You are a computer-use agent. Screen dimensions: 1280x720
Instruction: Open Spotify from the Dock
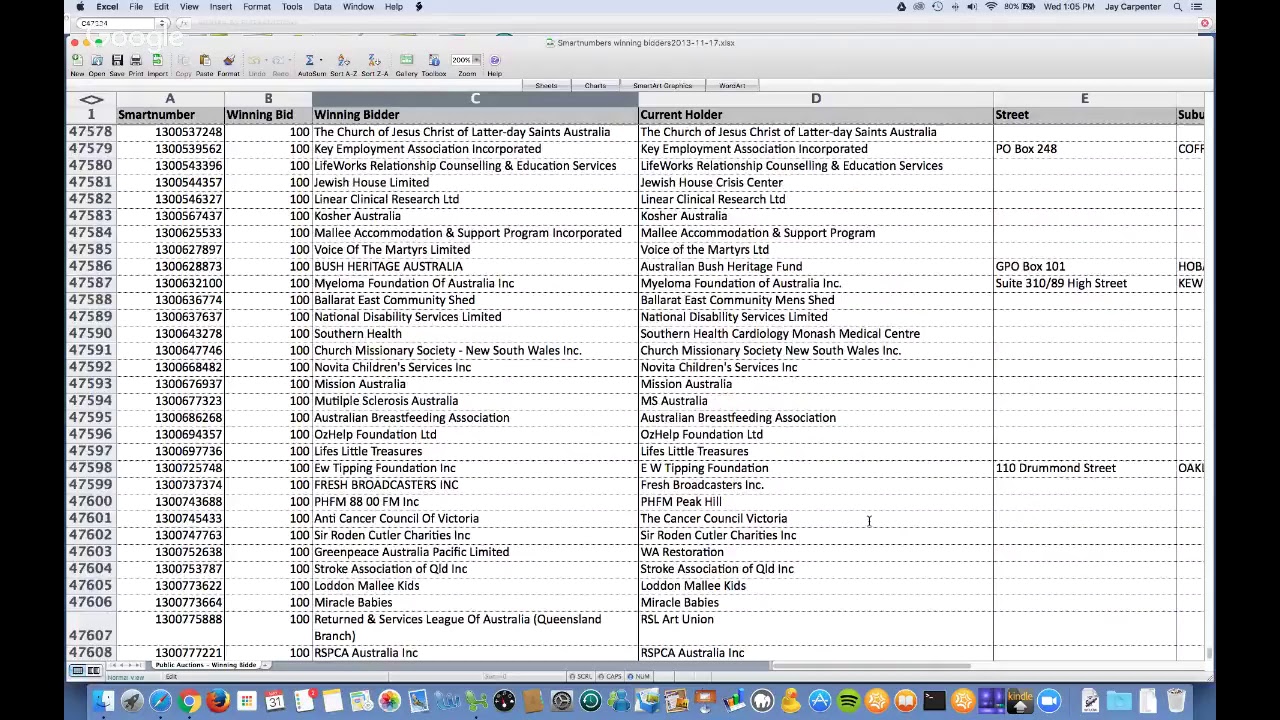coord(848,701)
